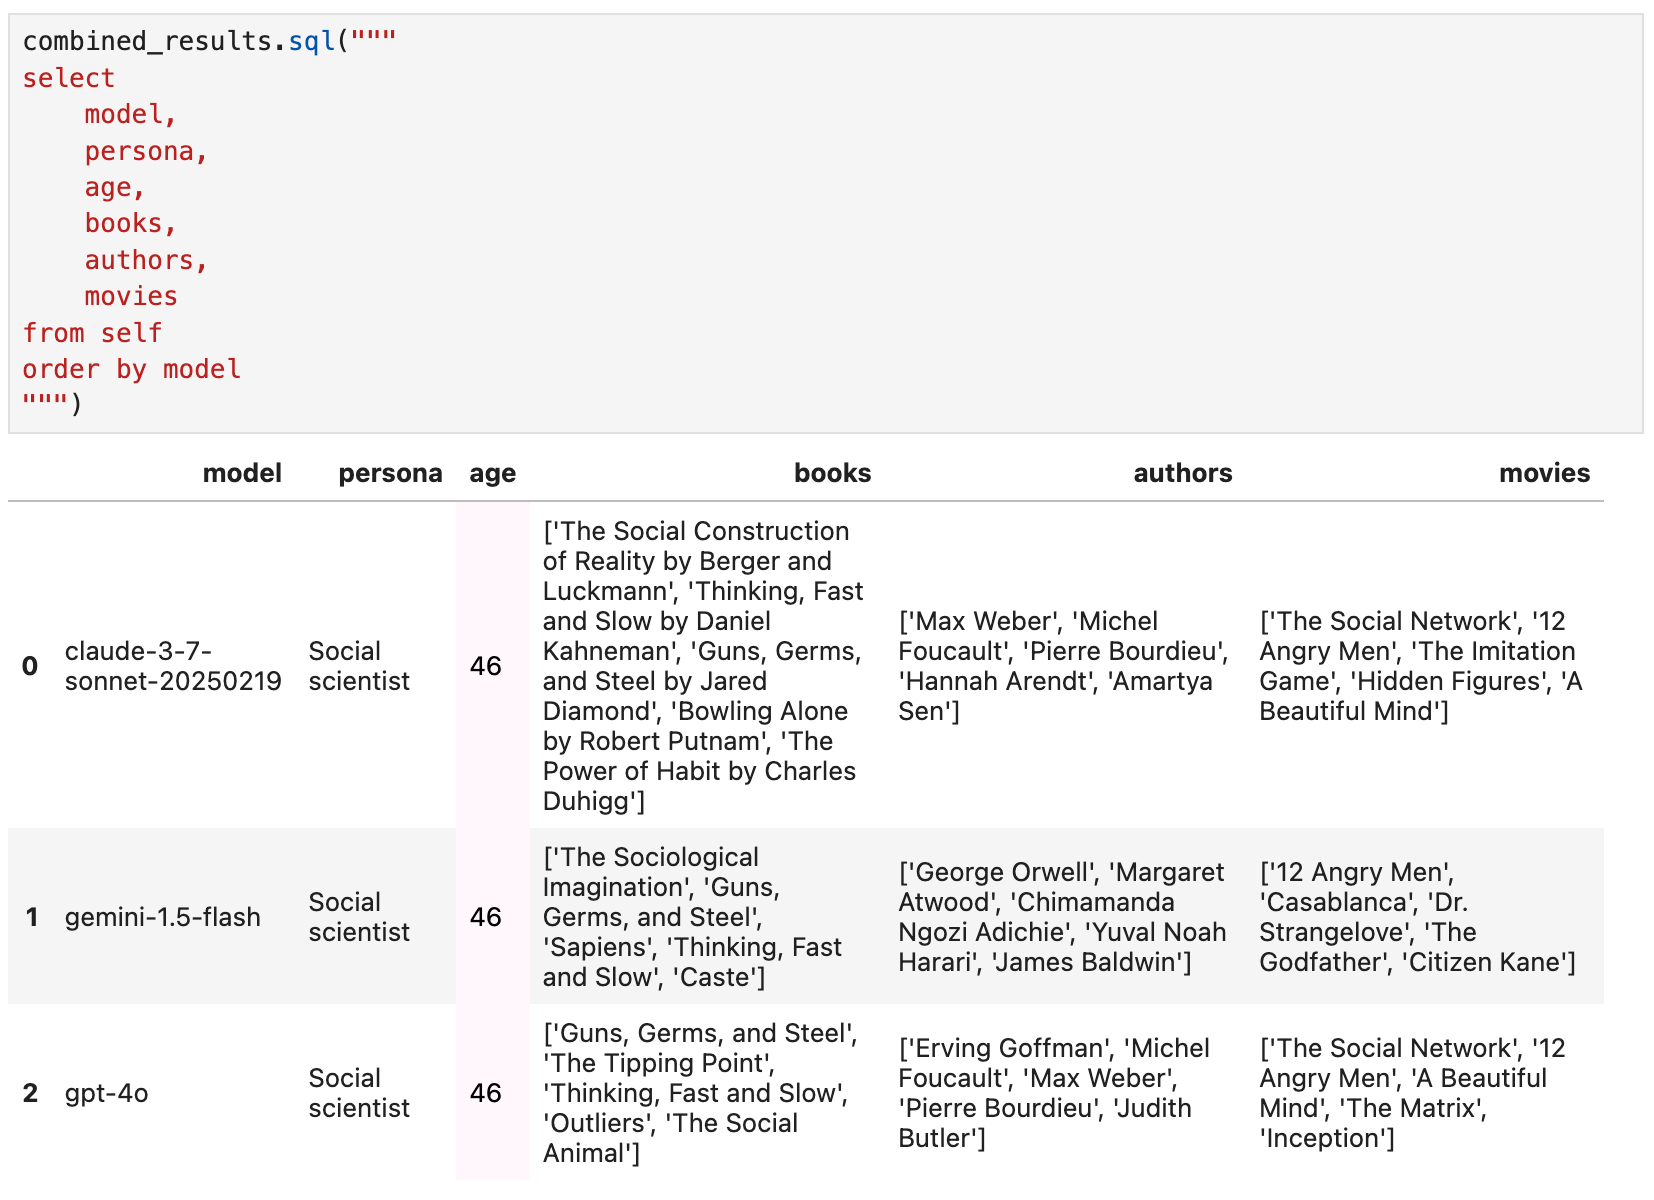The height and width of the screenshot is (1200, 1654).
Task: Click the 'persona' column header
Action: coord(390,473)
